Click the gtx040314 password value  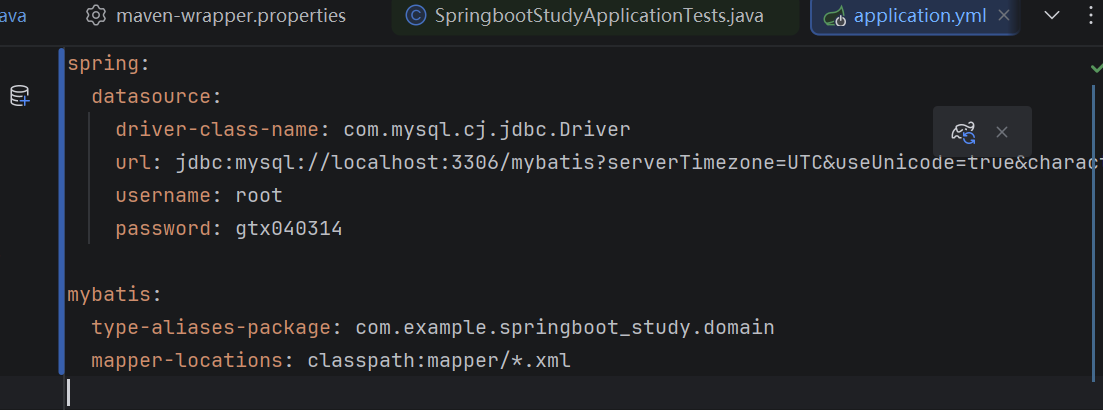pyautogui.click(x=289, y=229)
